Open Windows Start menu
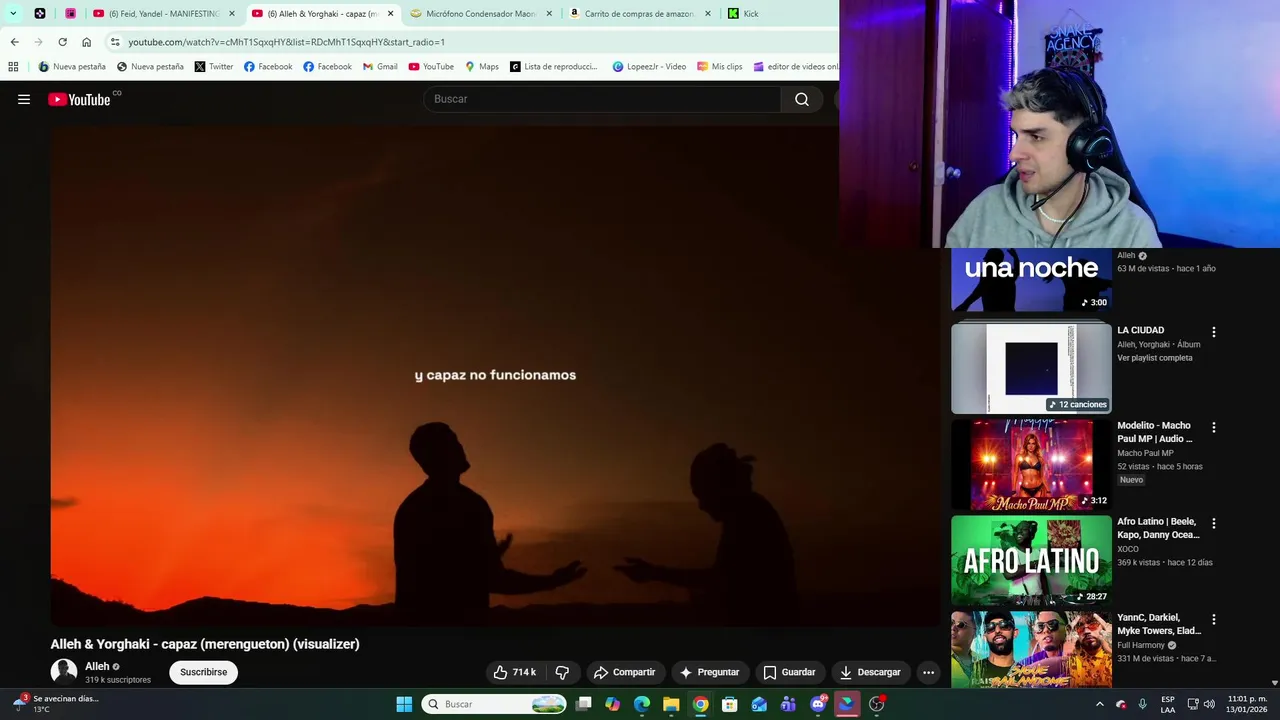1280x720 pixels. click(404, 704)
